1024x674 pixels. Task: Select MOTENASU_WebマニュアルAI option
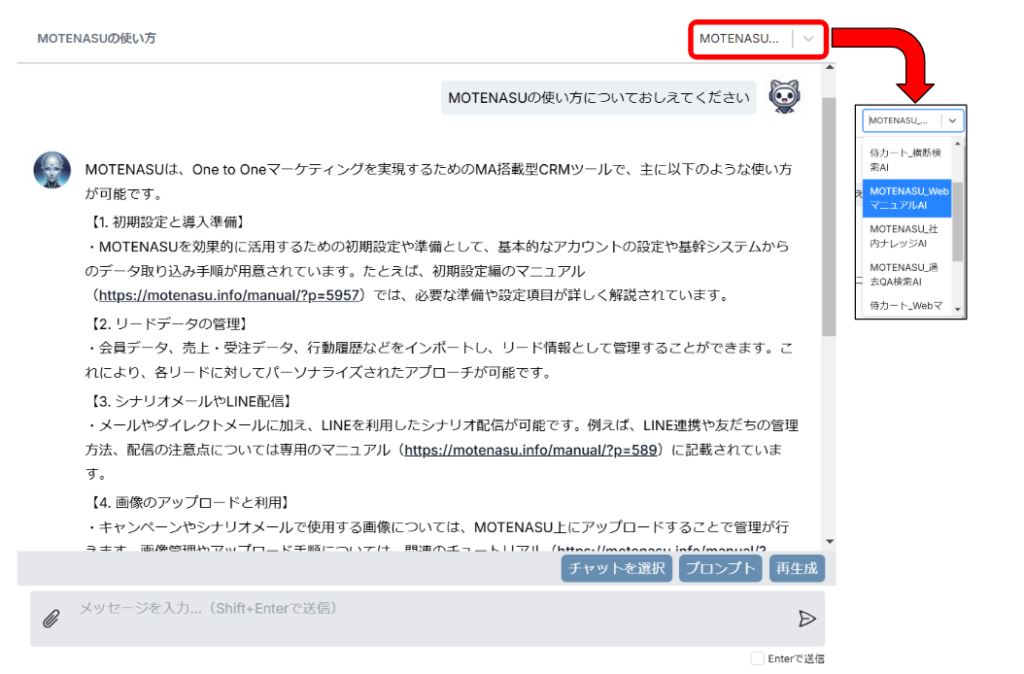pos(907,198)
